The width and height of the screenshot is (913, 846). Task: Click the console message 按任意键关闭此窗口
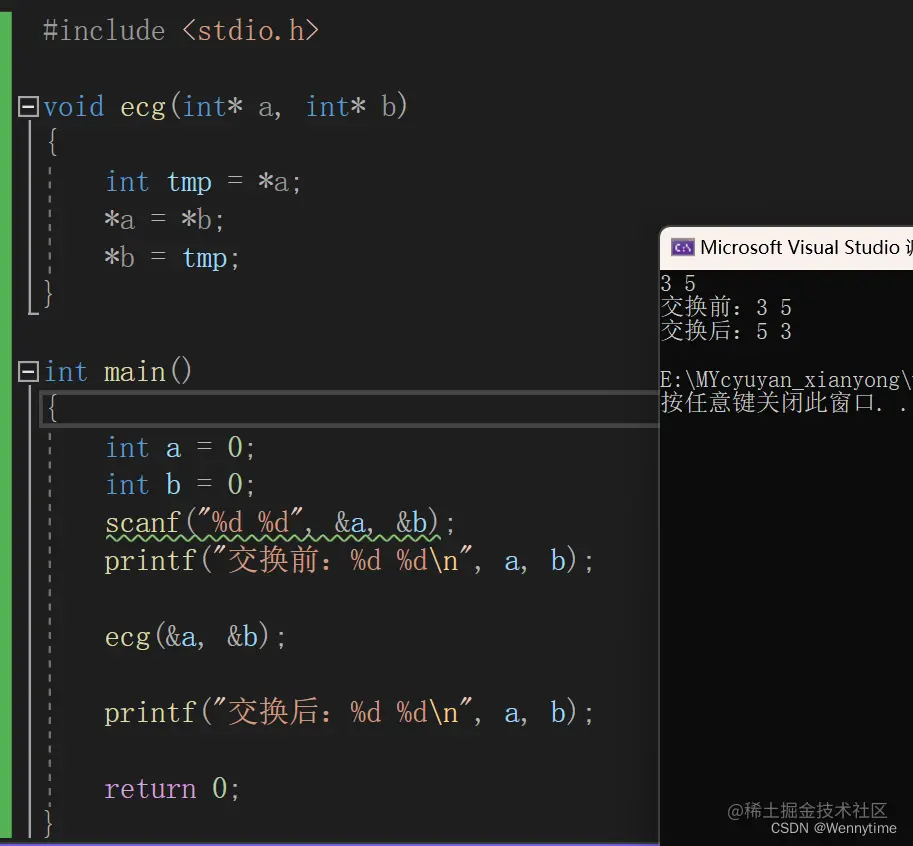click(x=784, y=402)
